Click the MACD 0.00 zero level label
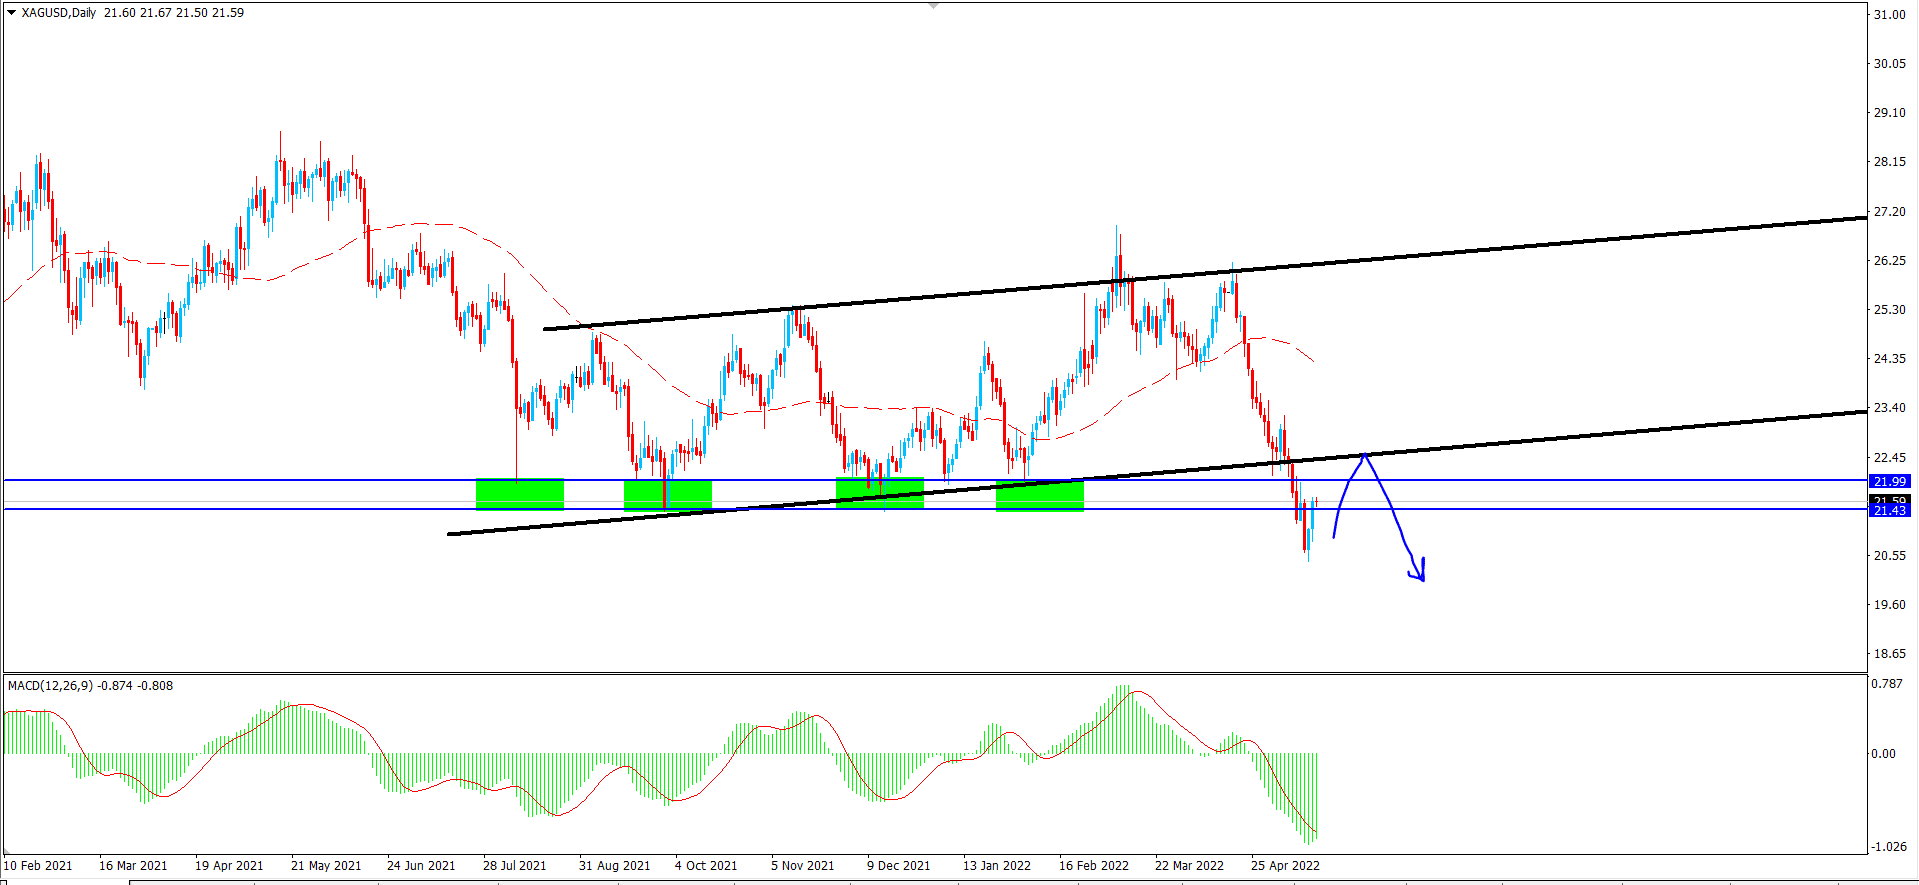Screen dimensions: 1919x885 pos(1883,754)
